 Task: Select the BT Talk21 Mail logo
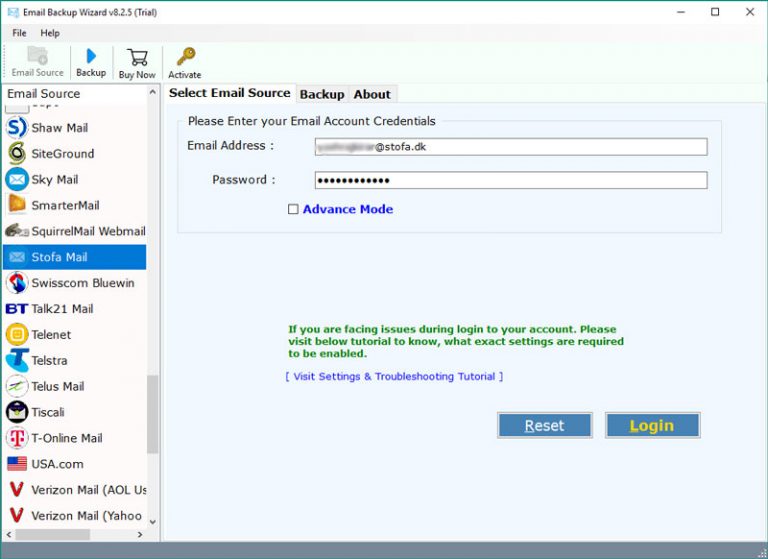coord(17,309)
